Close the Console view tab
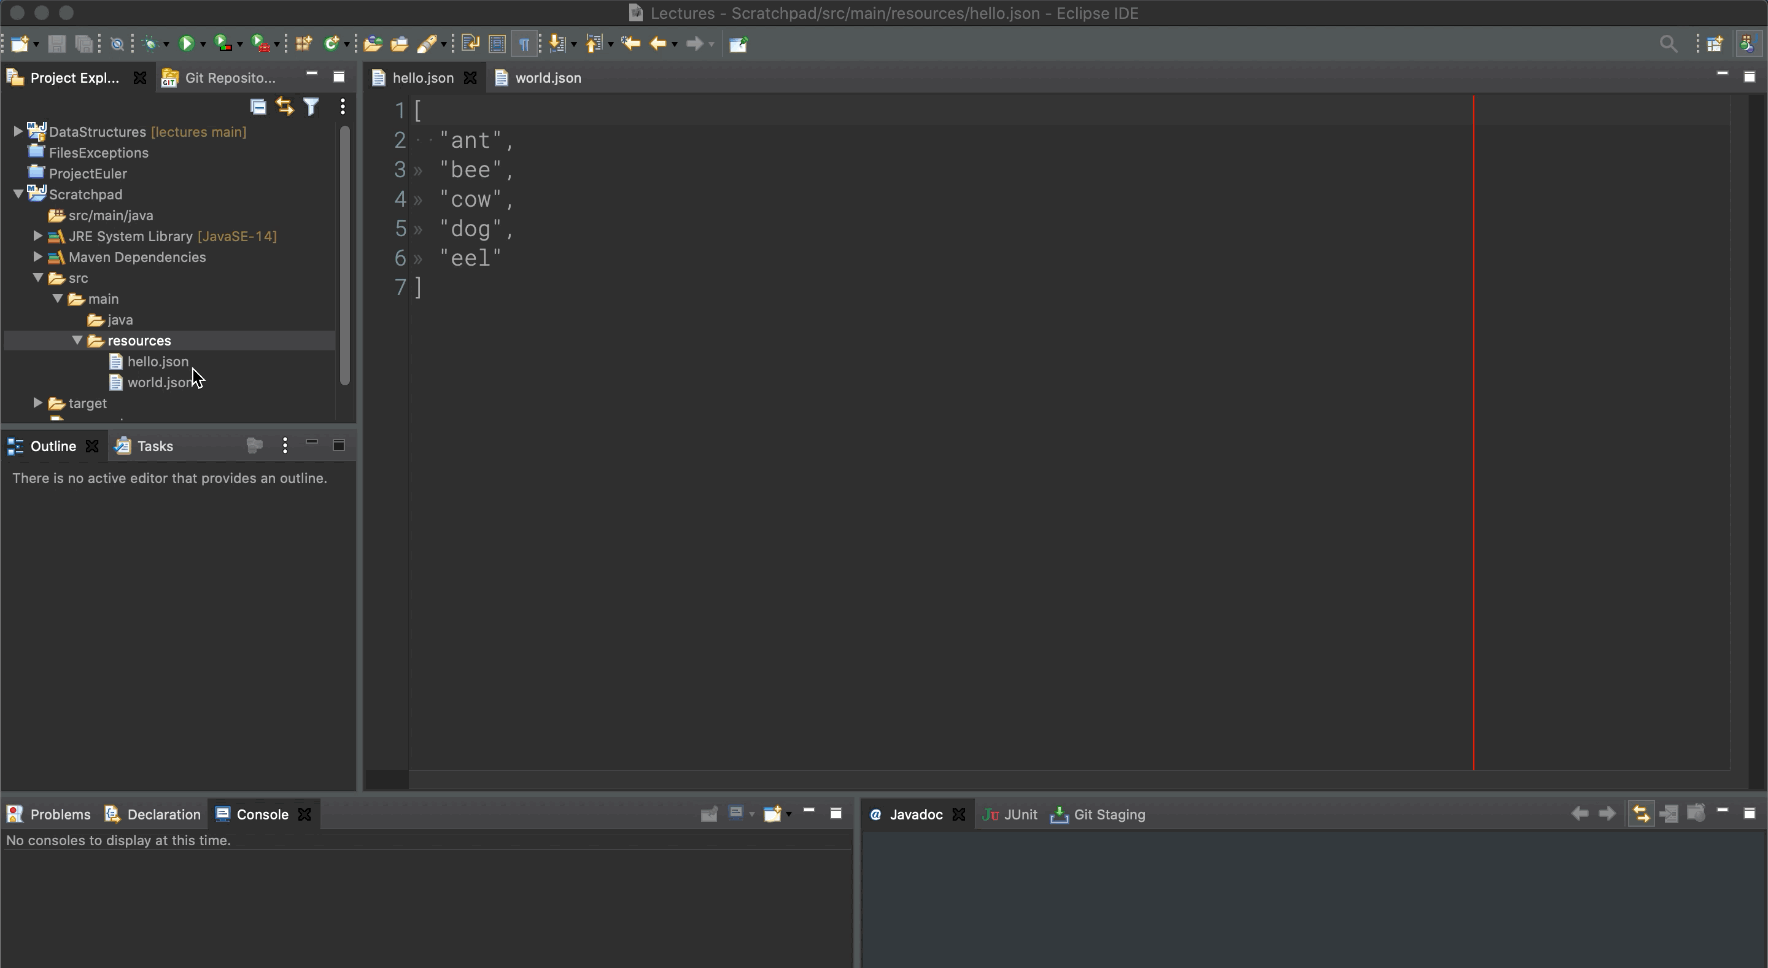Image resolution: width=1768 pixels, height=968 pixels. click(x=305, y=814)
